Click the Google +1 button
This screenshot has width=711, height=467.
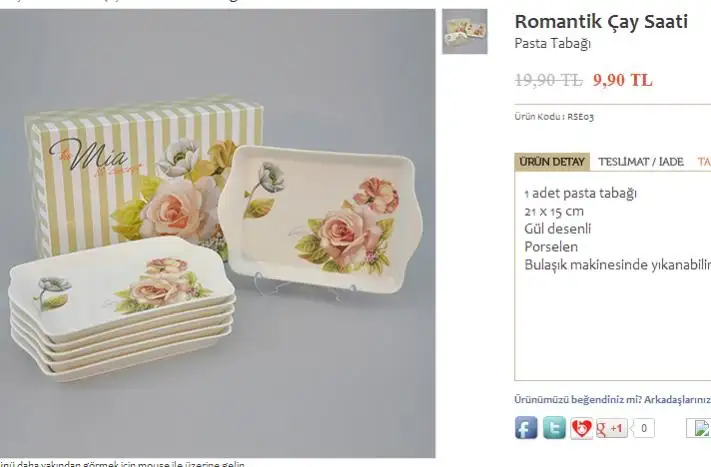tap(611, 428)
